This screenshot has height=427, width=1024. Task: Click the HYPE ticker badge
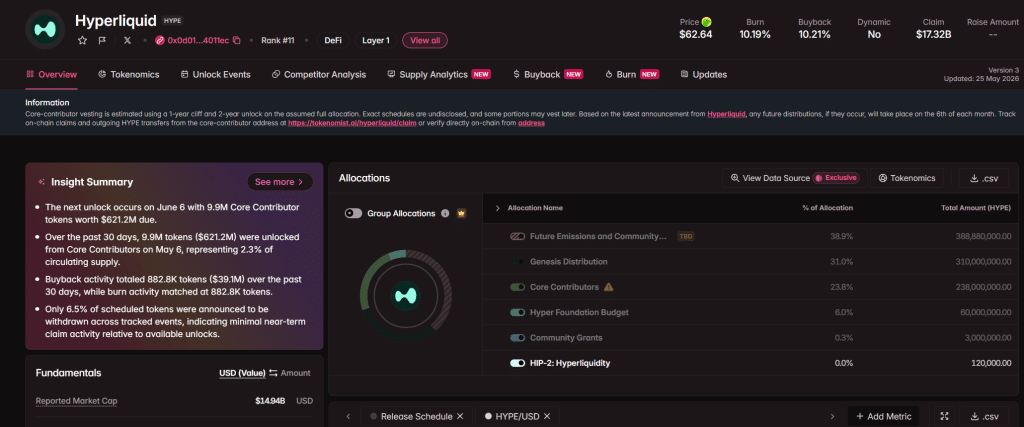[x=173, y=21]
